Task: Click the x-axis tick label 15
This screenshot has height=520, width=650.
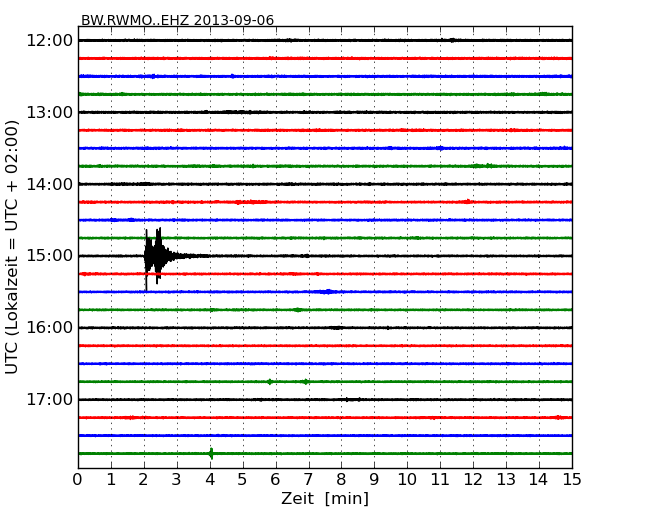Action: 572,480
